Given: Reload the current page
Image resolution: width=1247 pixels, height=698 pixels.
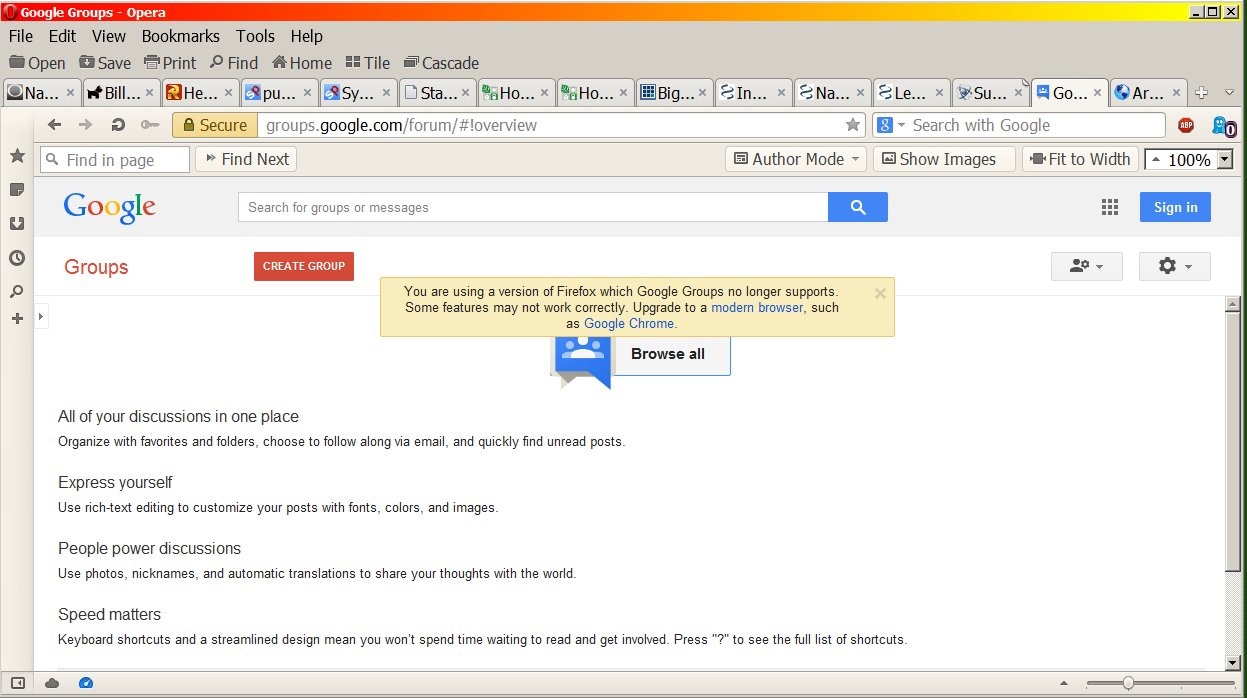Looking at the screenshot, I should pos(118,125).
